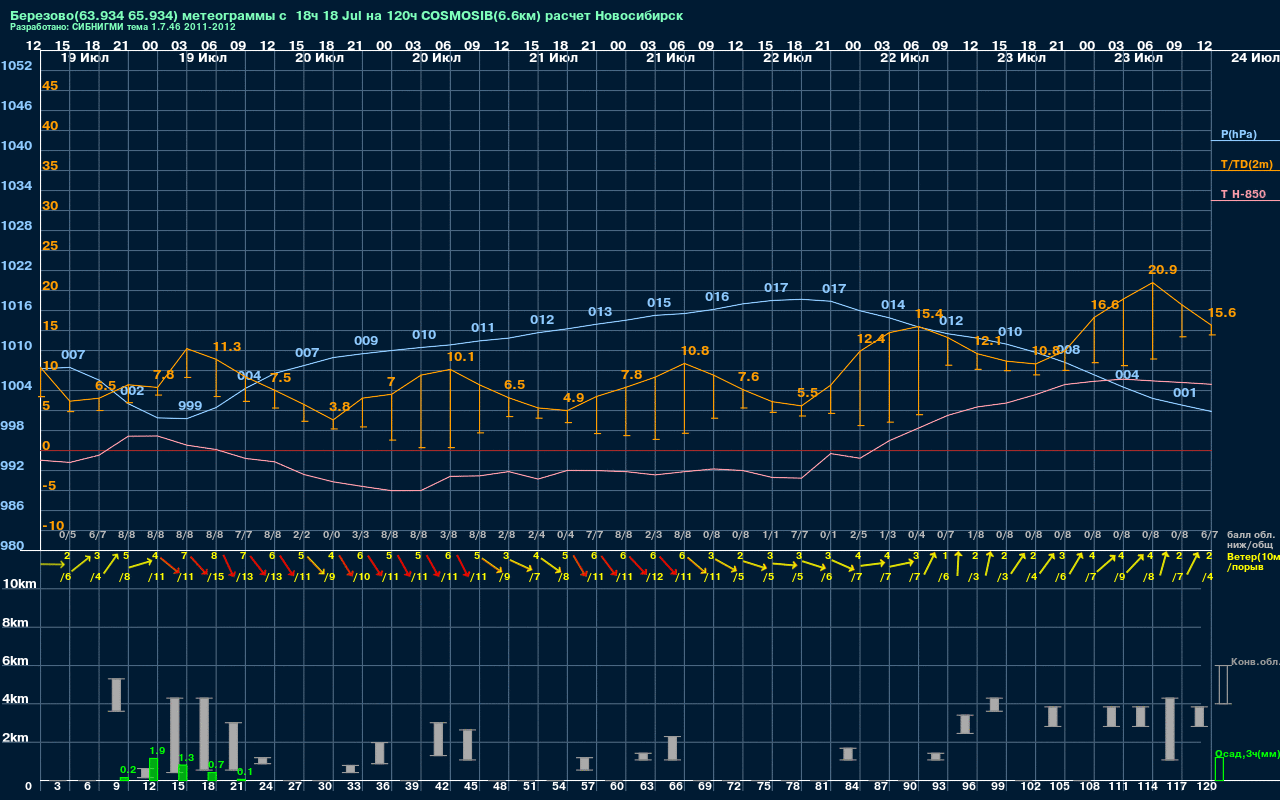Click the 10km height axis label

pyautogui.click(x=20, y=584)
